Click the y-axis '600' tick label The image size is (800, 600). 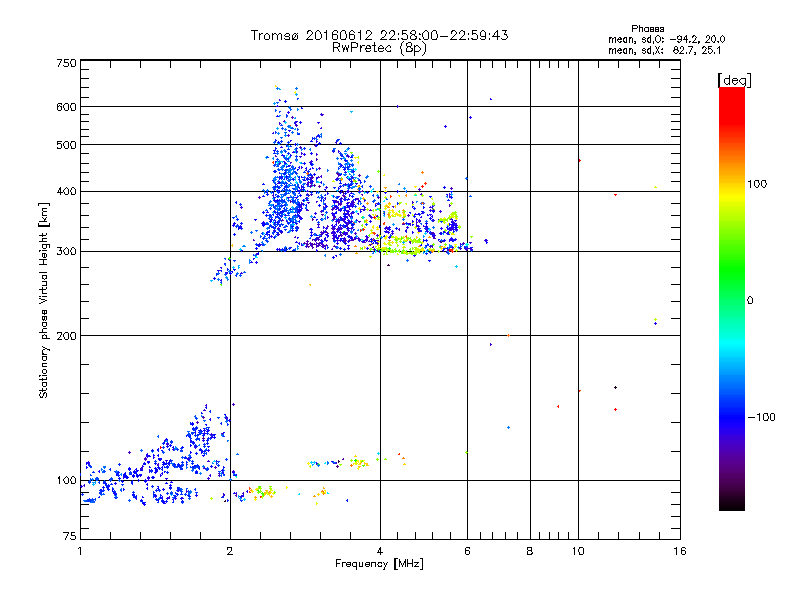click(x=66, y=107)
